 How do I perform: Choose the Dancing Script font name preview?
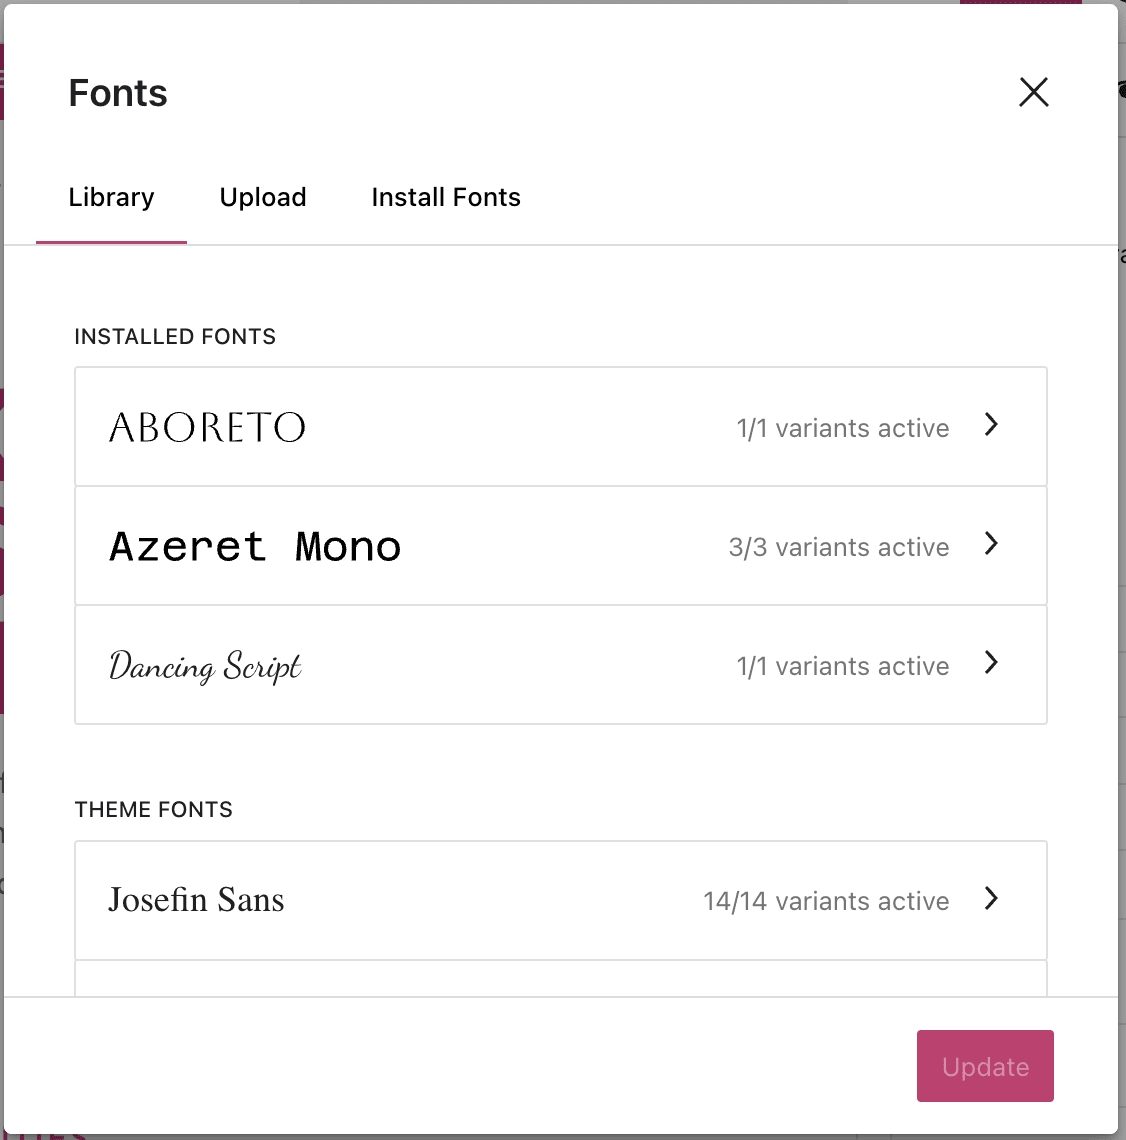[x=205, y=666]
